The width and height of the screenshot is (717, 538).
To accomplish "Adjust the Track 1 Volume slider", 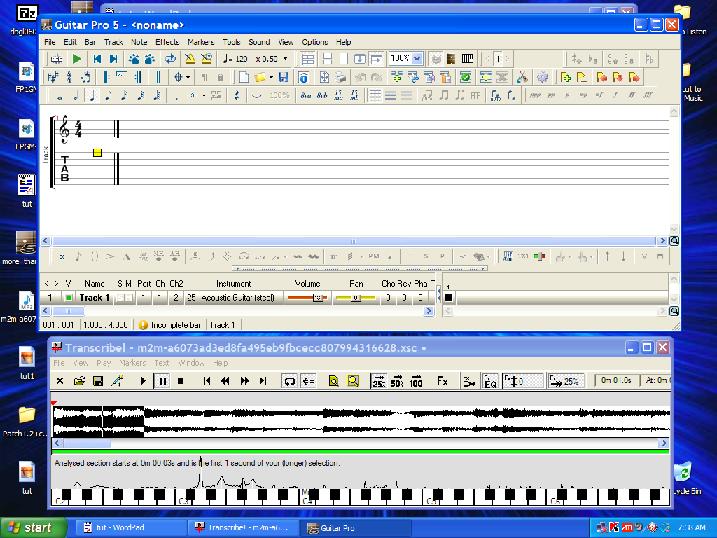I will click(x=307, y=298).
